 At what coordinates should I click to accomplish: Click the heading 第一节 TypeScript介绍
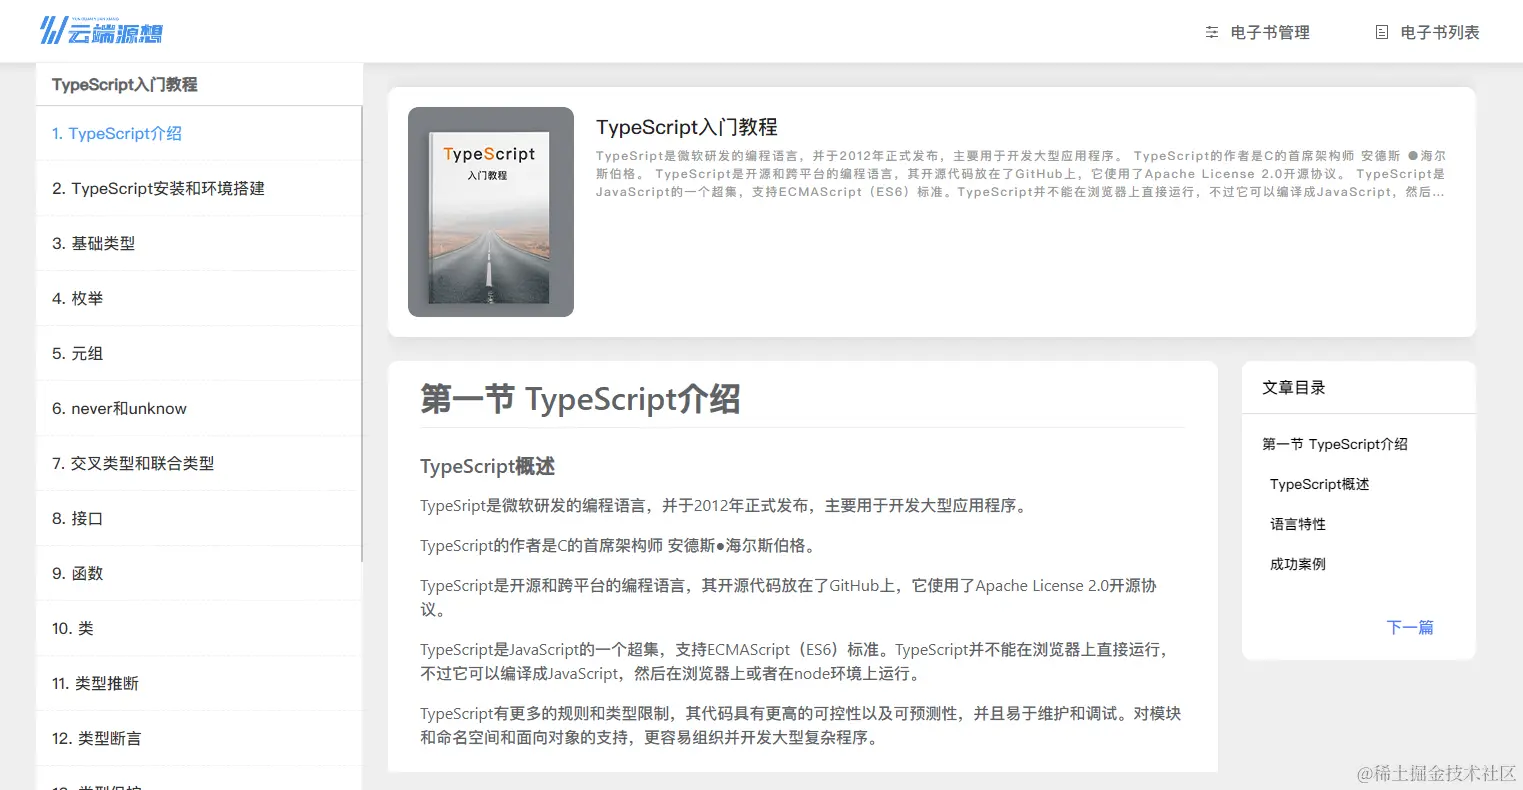coord(580,399)
